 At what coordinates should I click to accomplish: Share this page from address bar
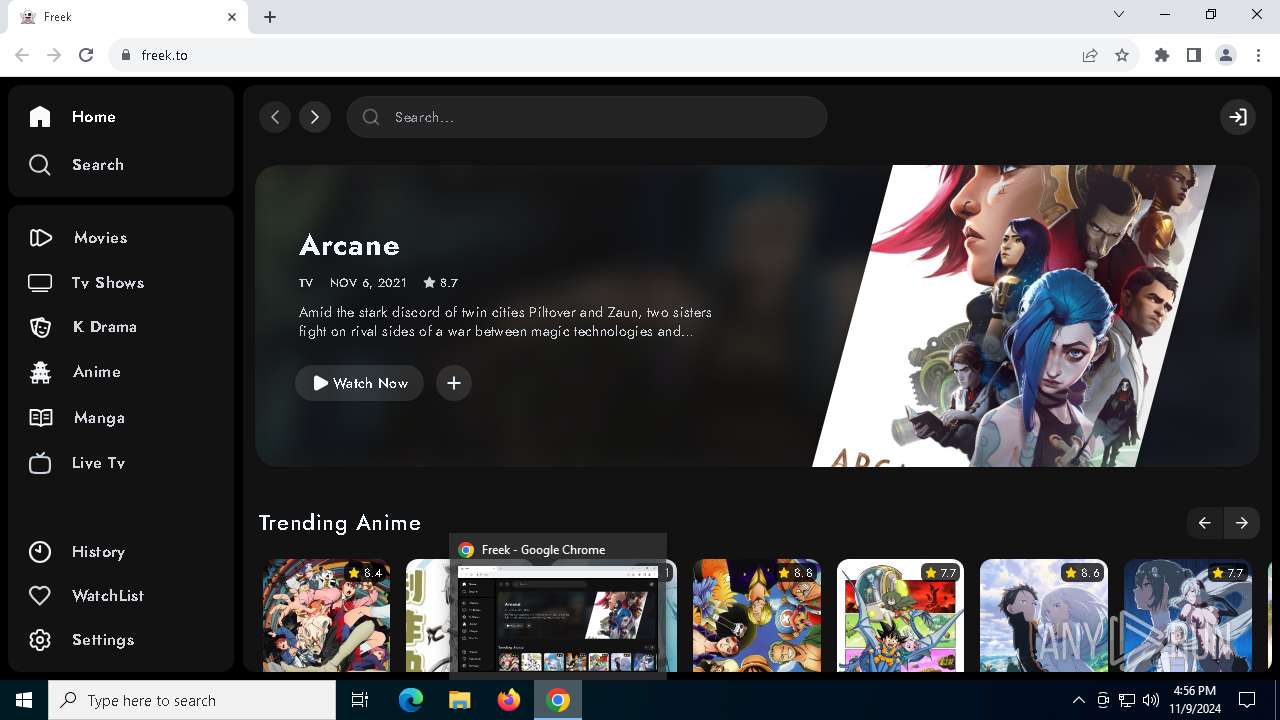click(1090, 55)
